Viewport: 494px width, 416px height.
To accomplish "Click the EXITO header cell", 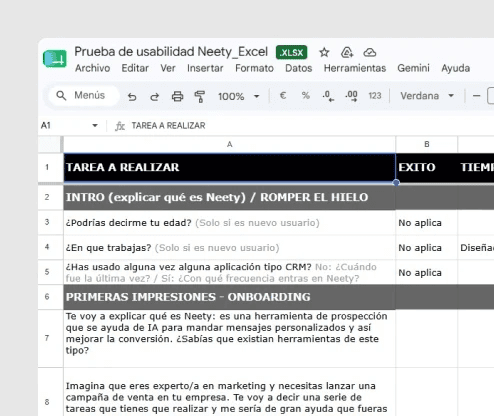I will 427,167.
